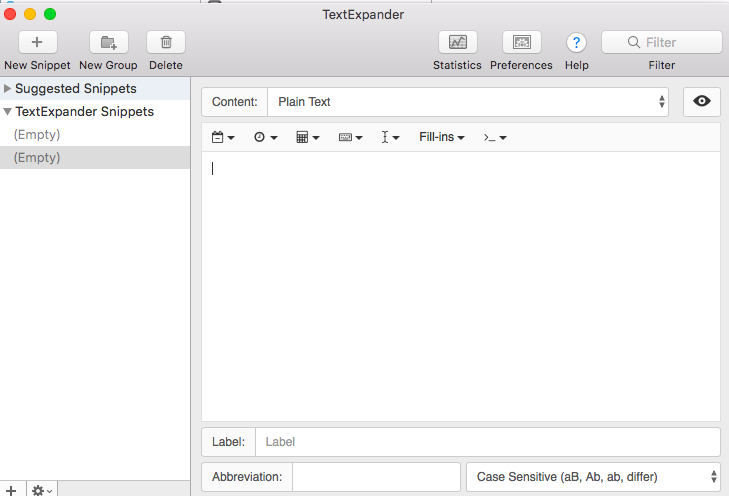Open the script snippet prompt dropdown
Viewport: 729px width, 496px height.
pyautogui.click(x=495, y=137)
